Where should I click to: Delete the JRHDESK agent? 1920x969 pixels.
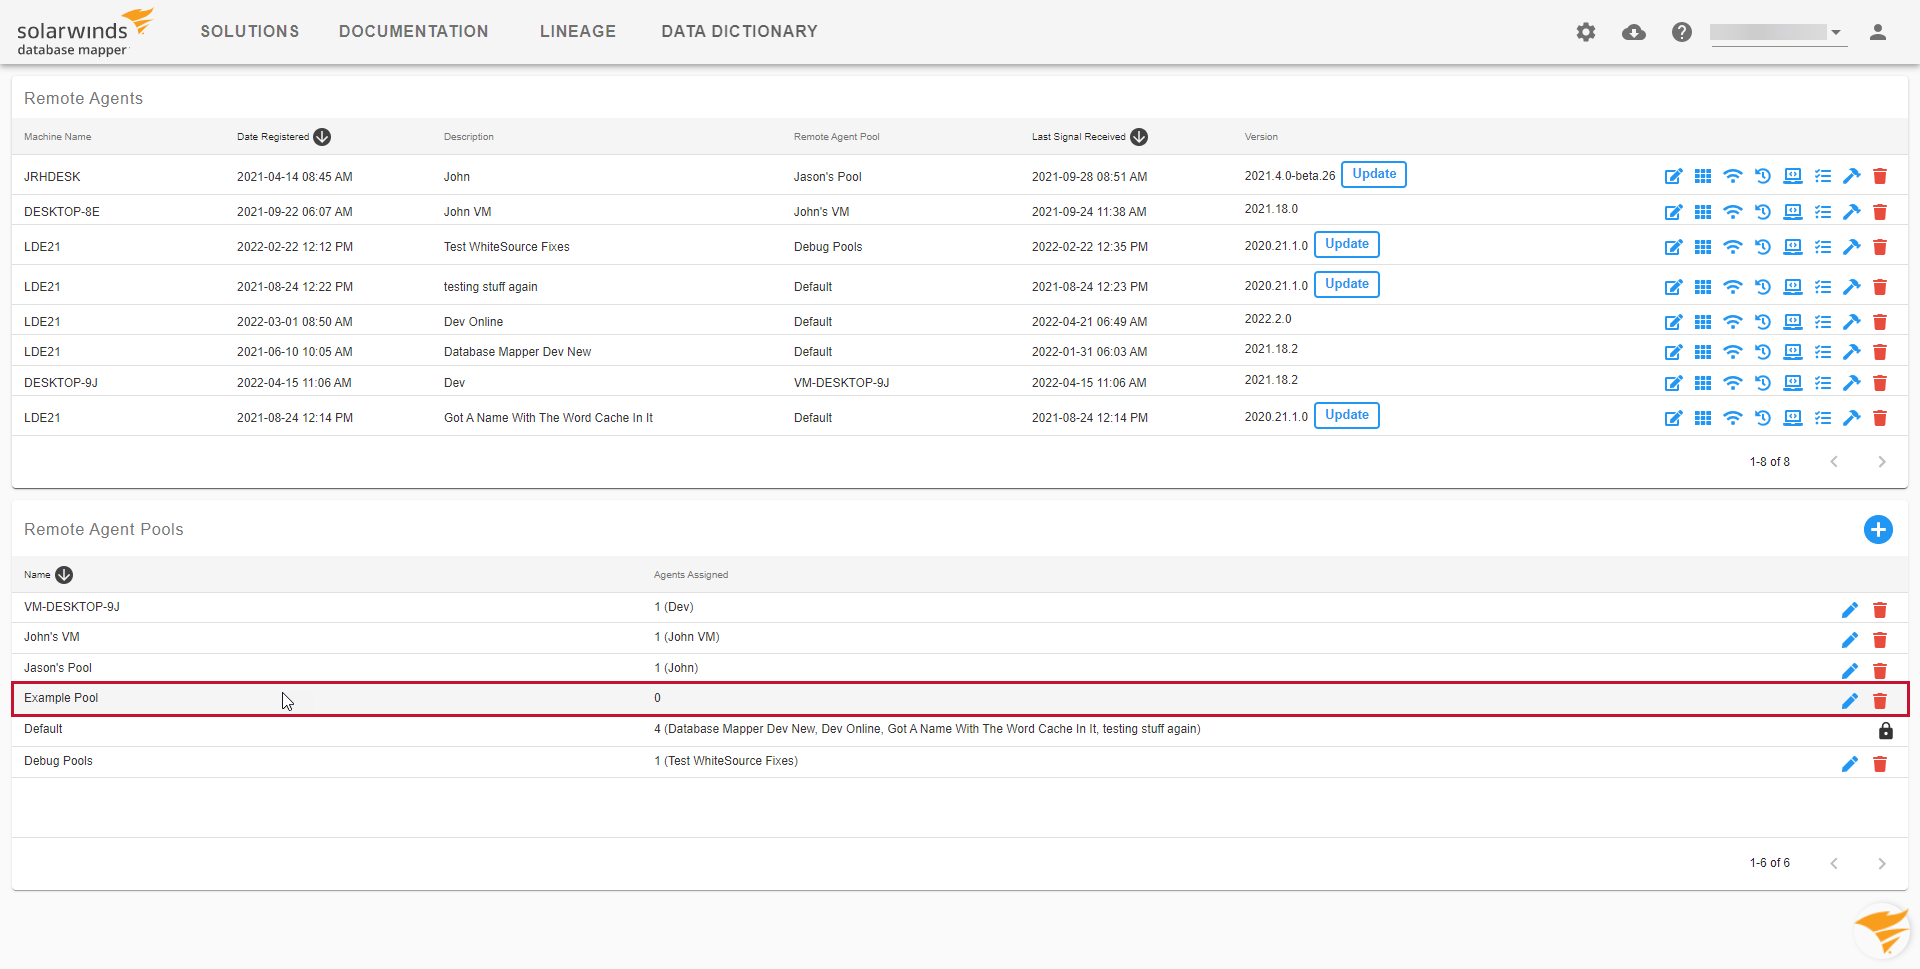[x=1880, y=176]
